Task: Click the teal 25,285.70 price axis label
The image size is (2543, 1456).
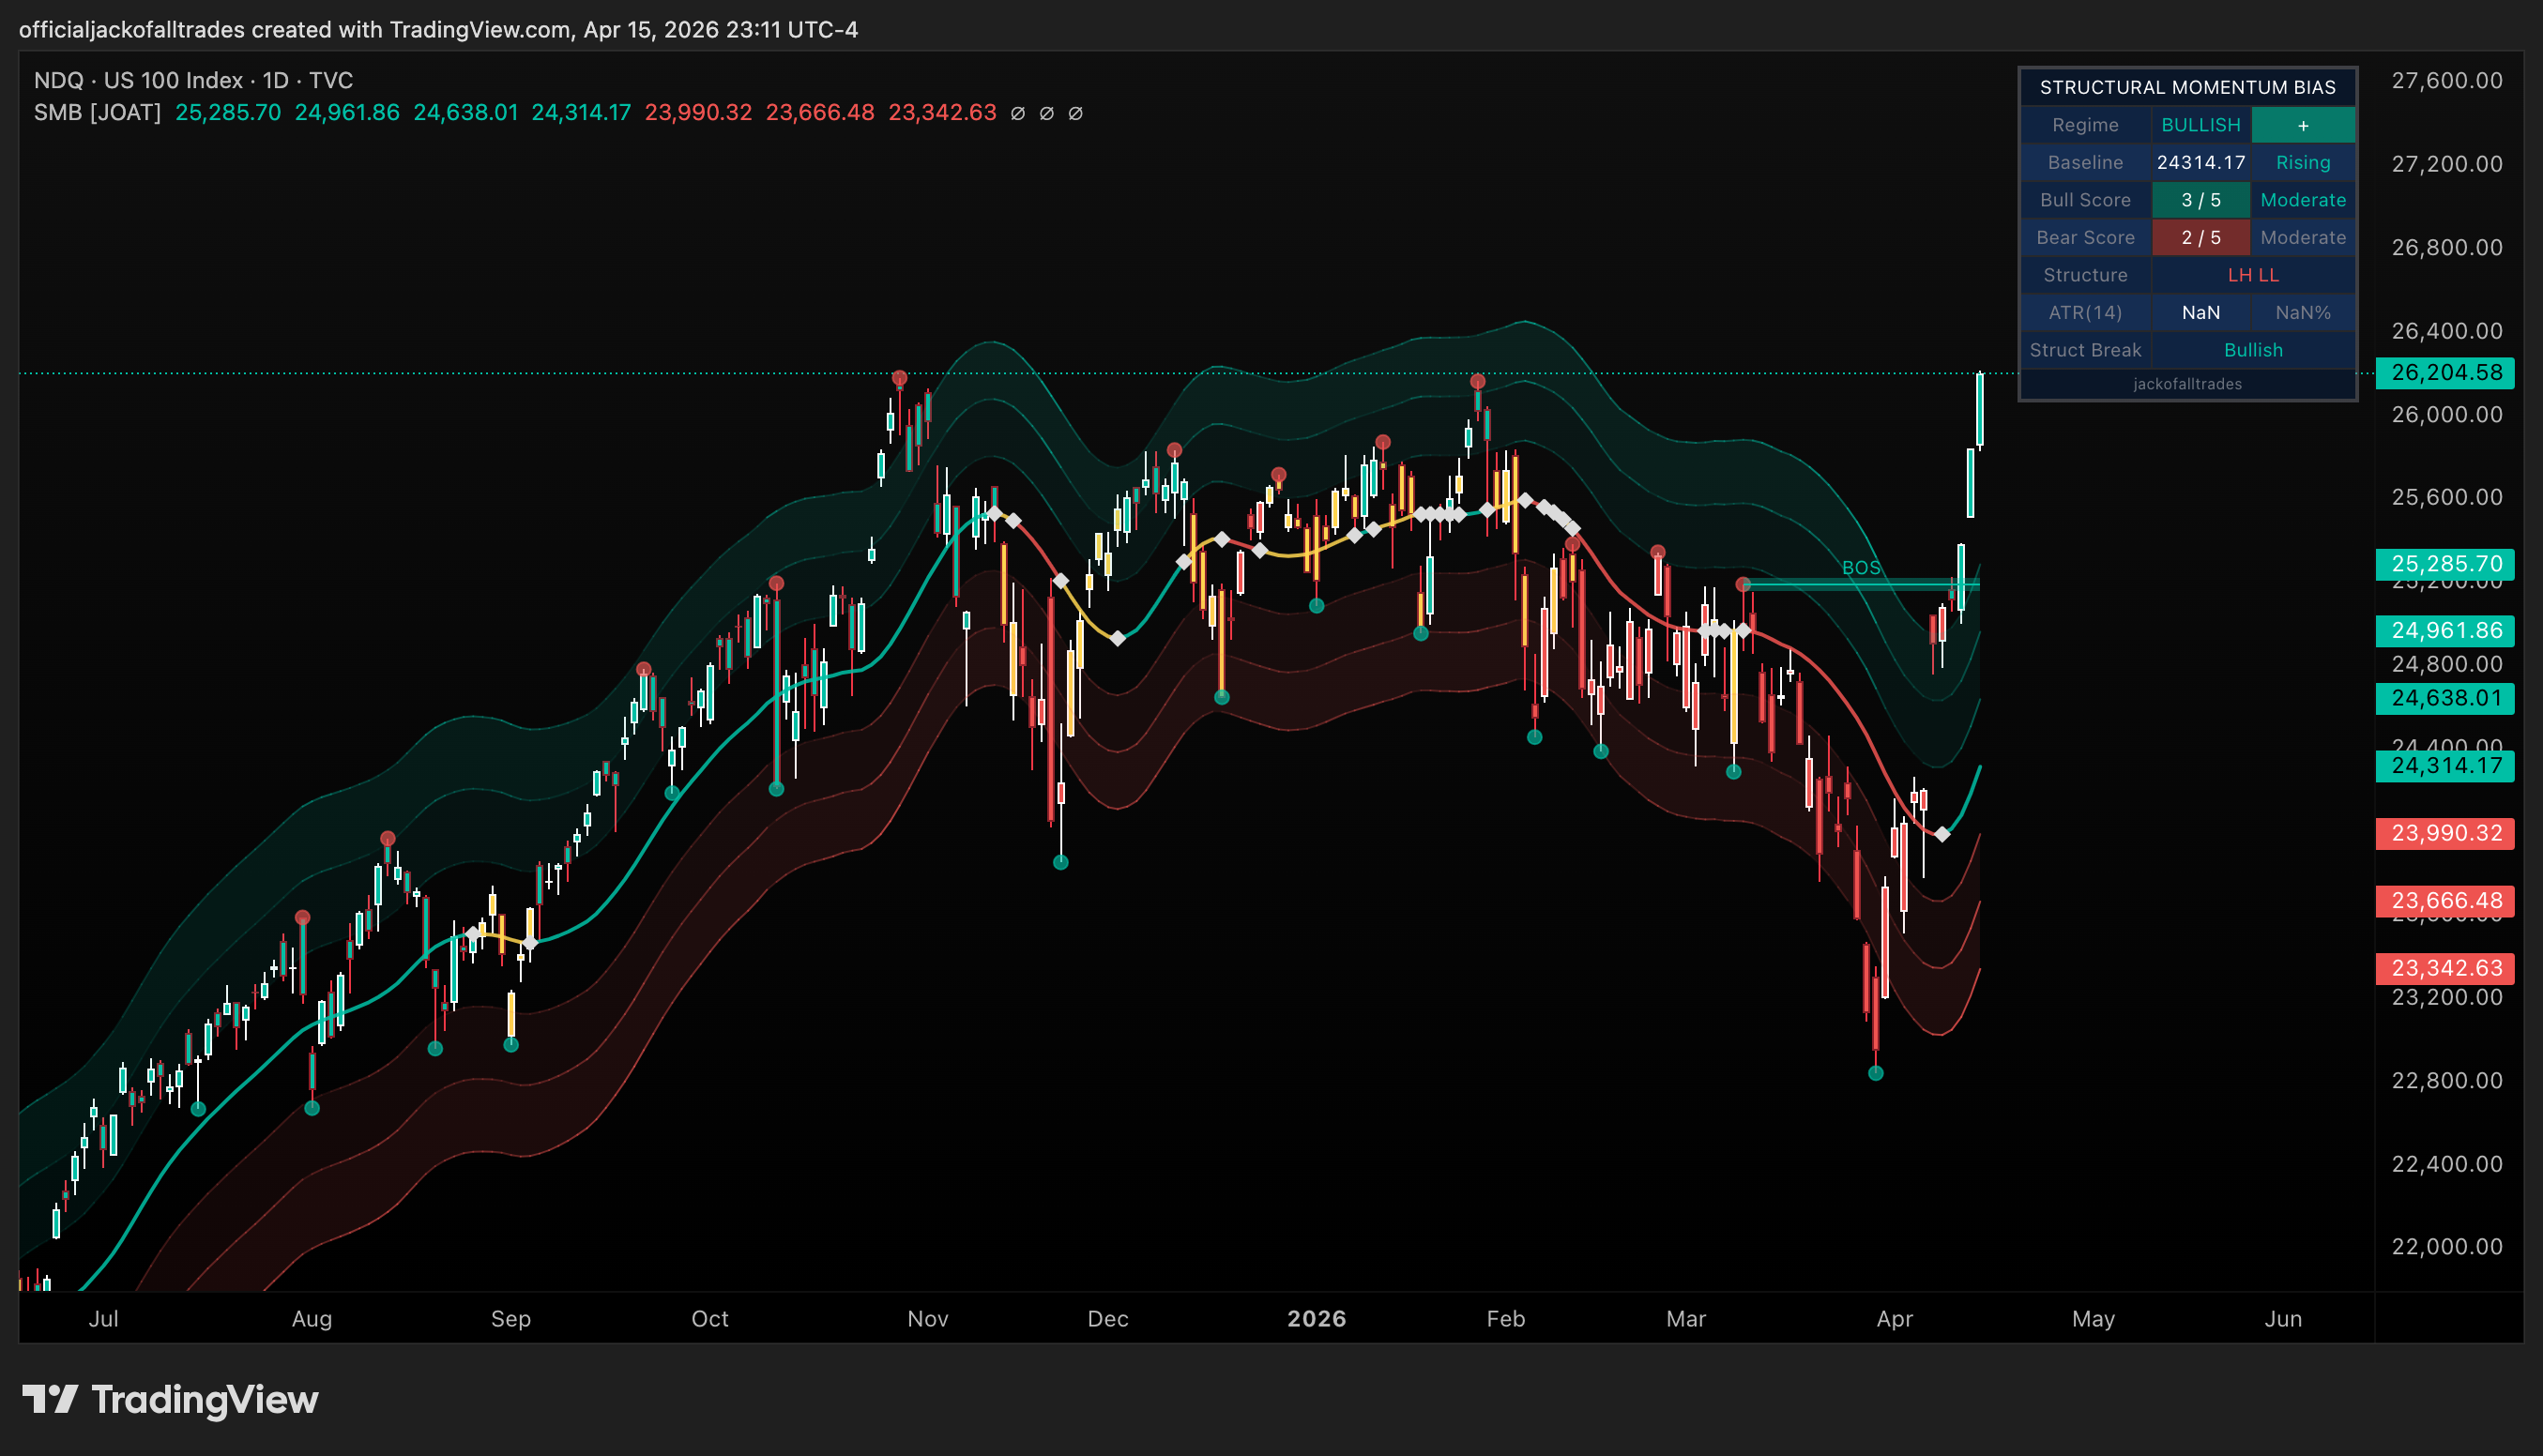Action: (x=2445, y=564)
